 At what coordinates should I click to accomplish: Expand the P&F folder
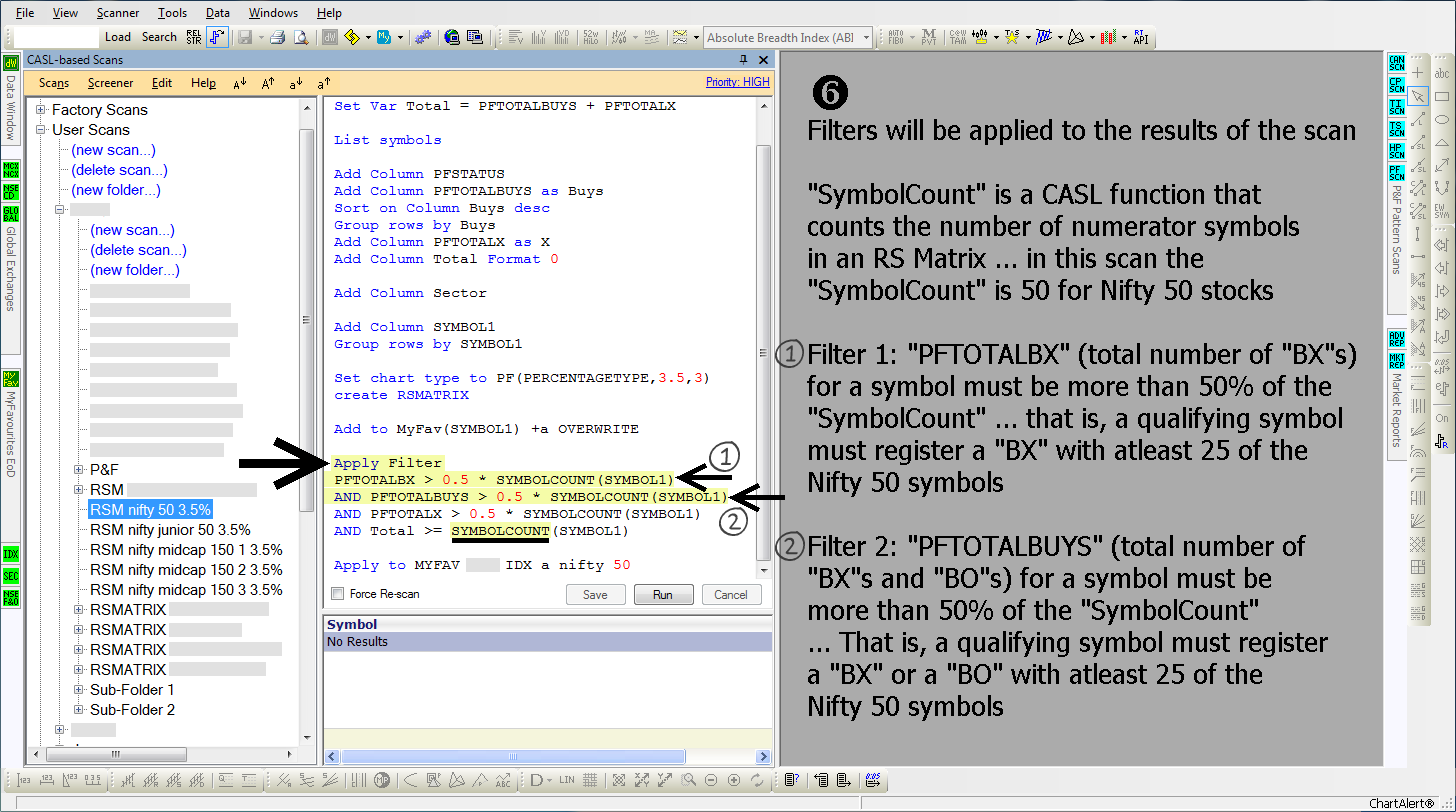point(79,469)
